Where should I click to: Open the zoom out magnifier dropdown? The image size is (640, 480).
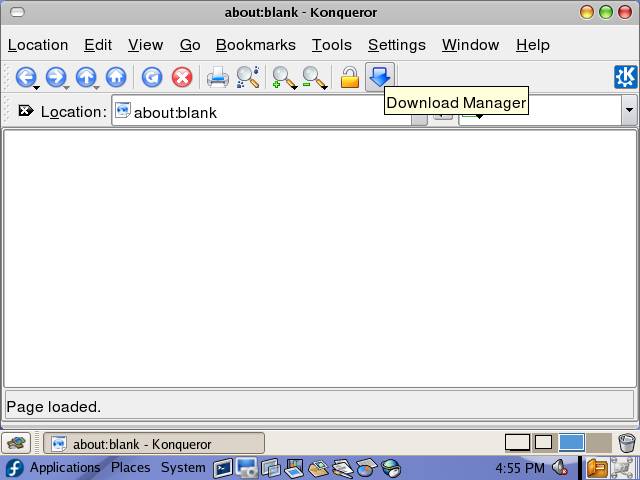(x=326, y=86)
